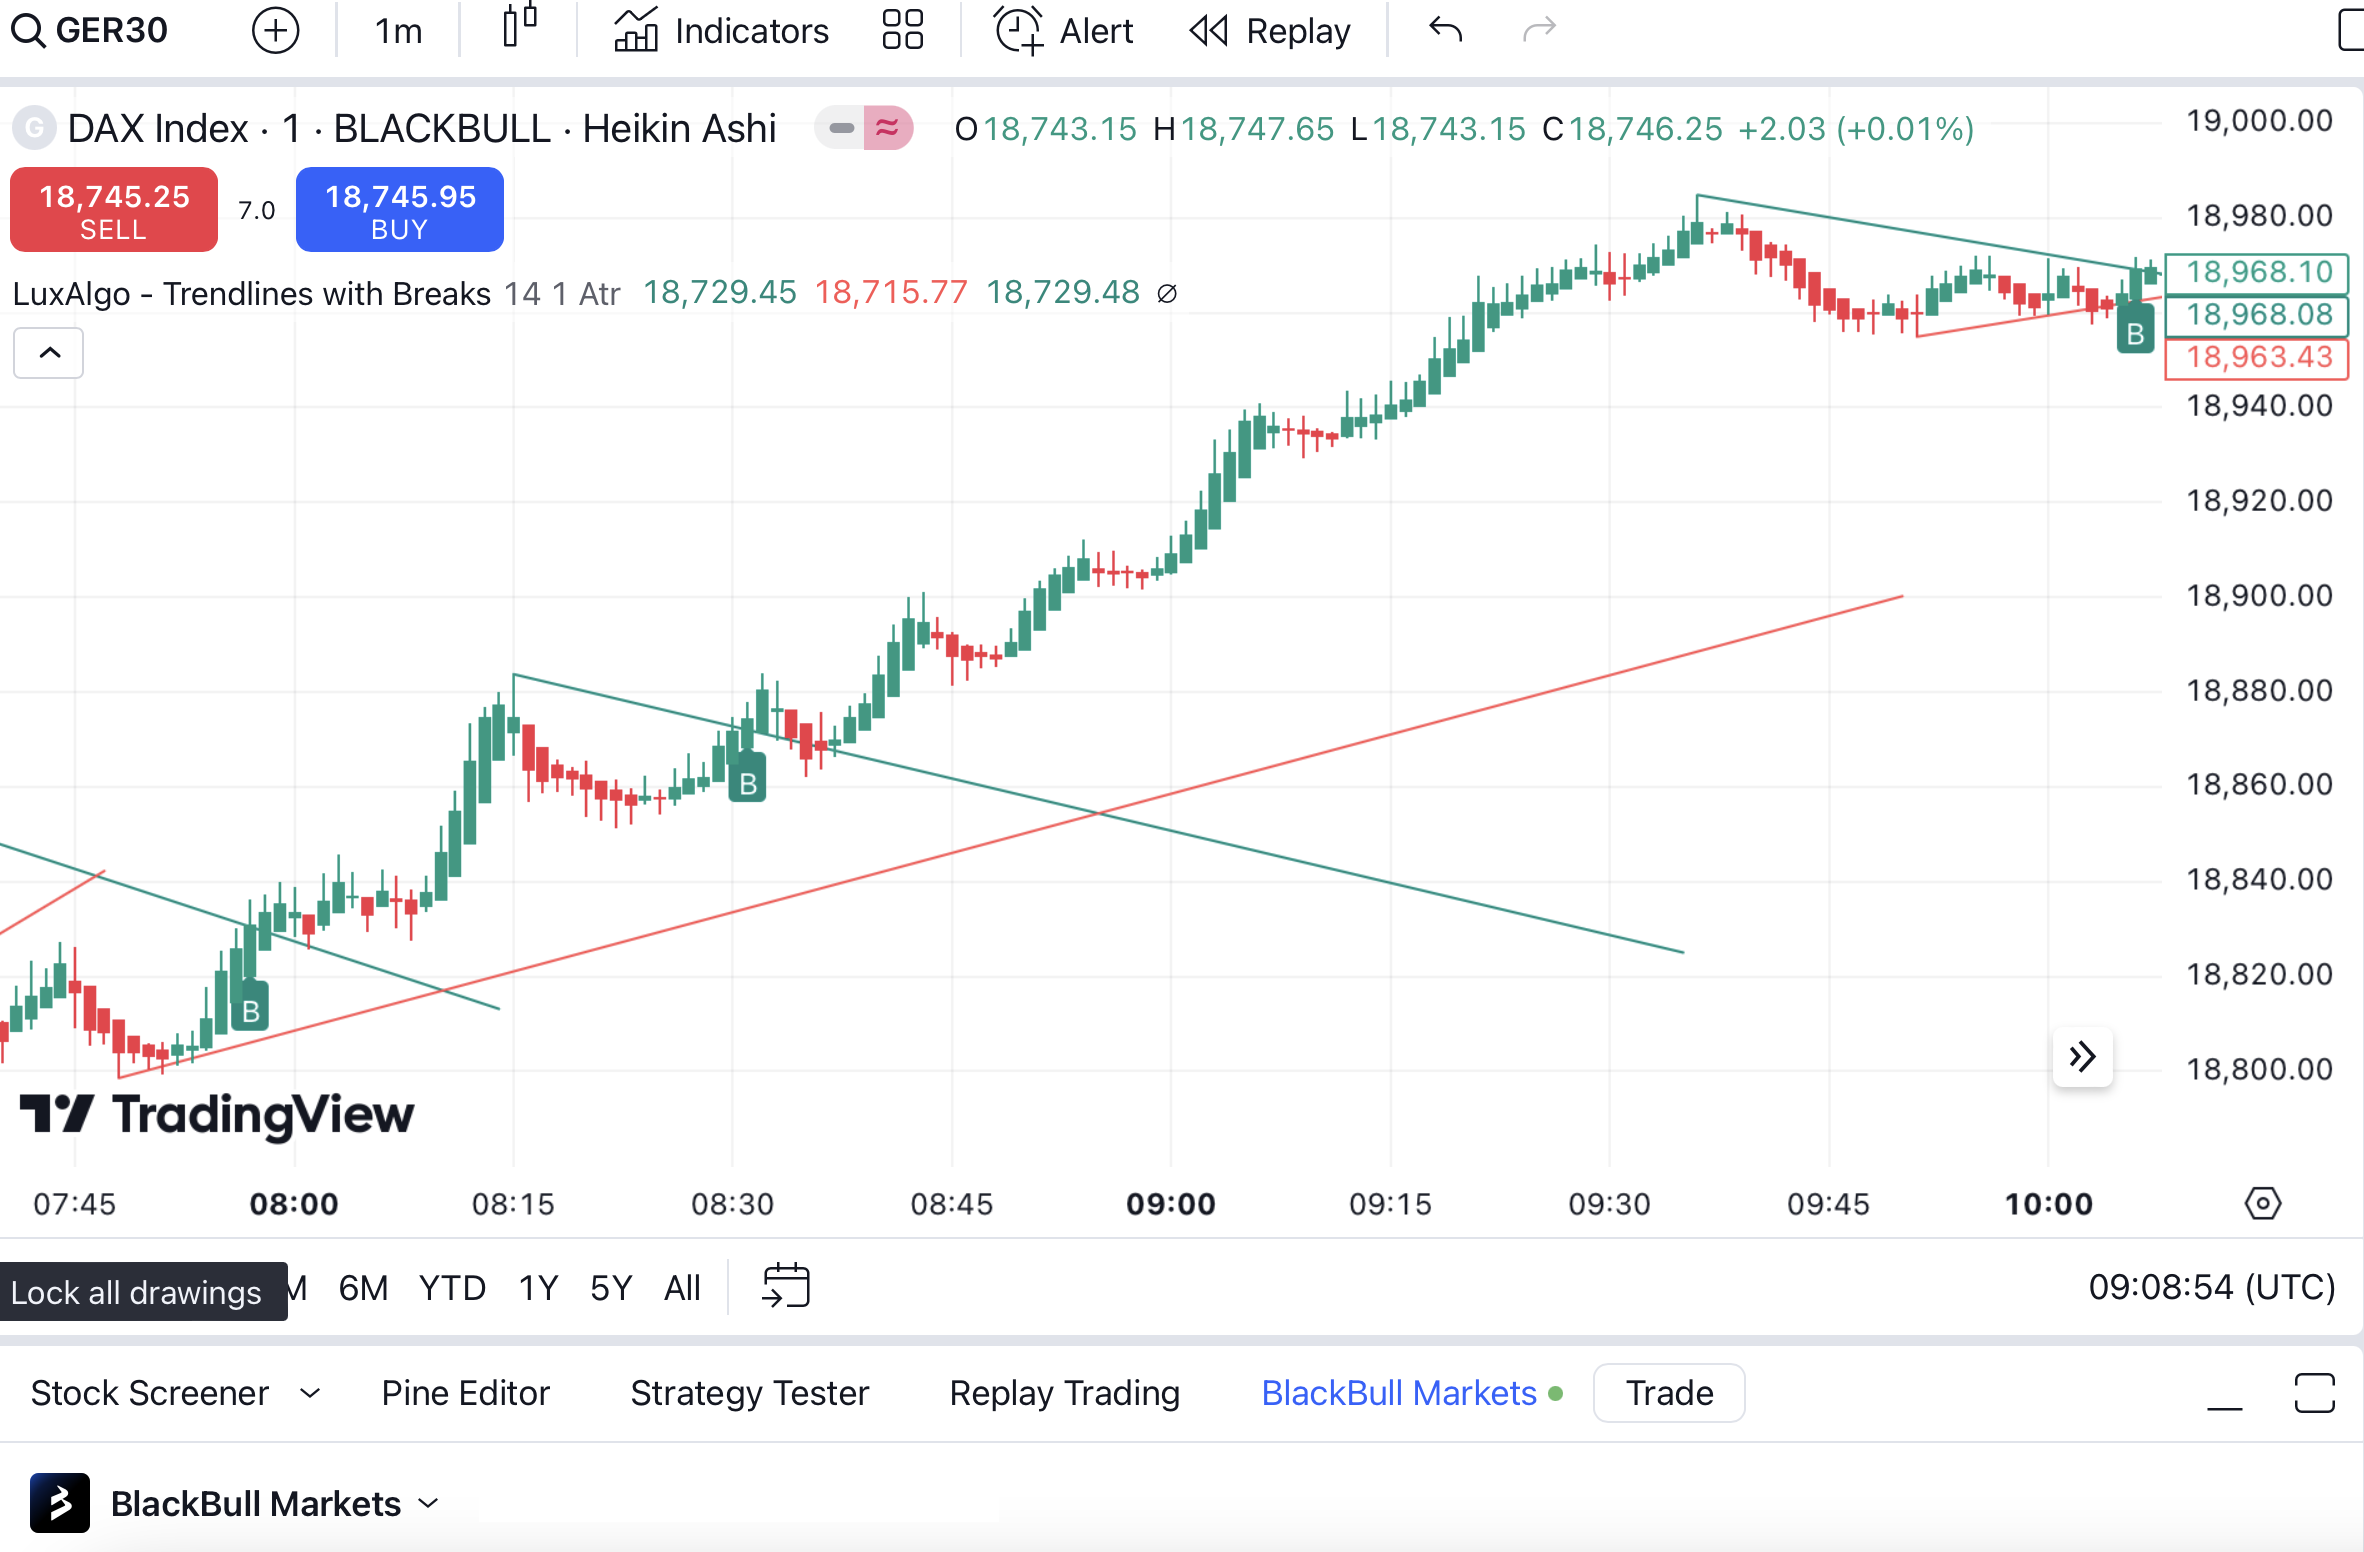The image size is (2364, 1552).
Task: Open the Go to date calendar icon
Action: coord(786,1286)
